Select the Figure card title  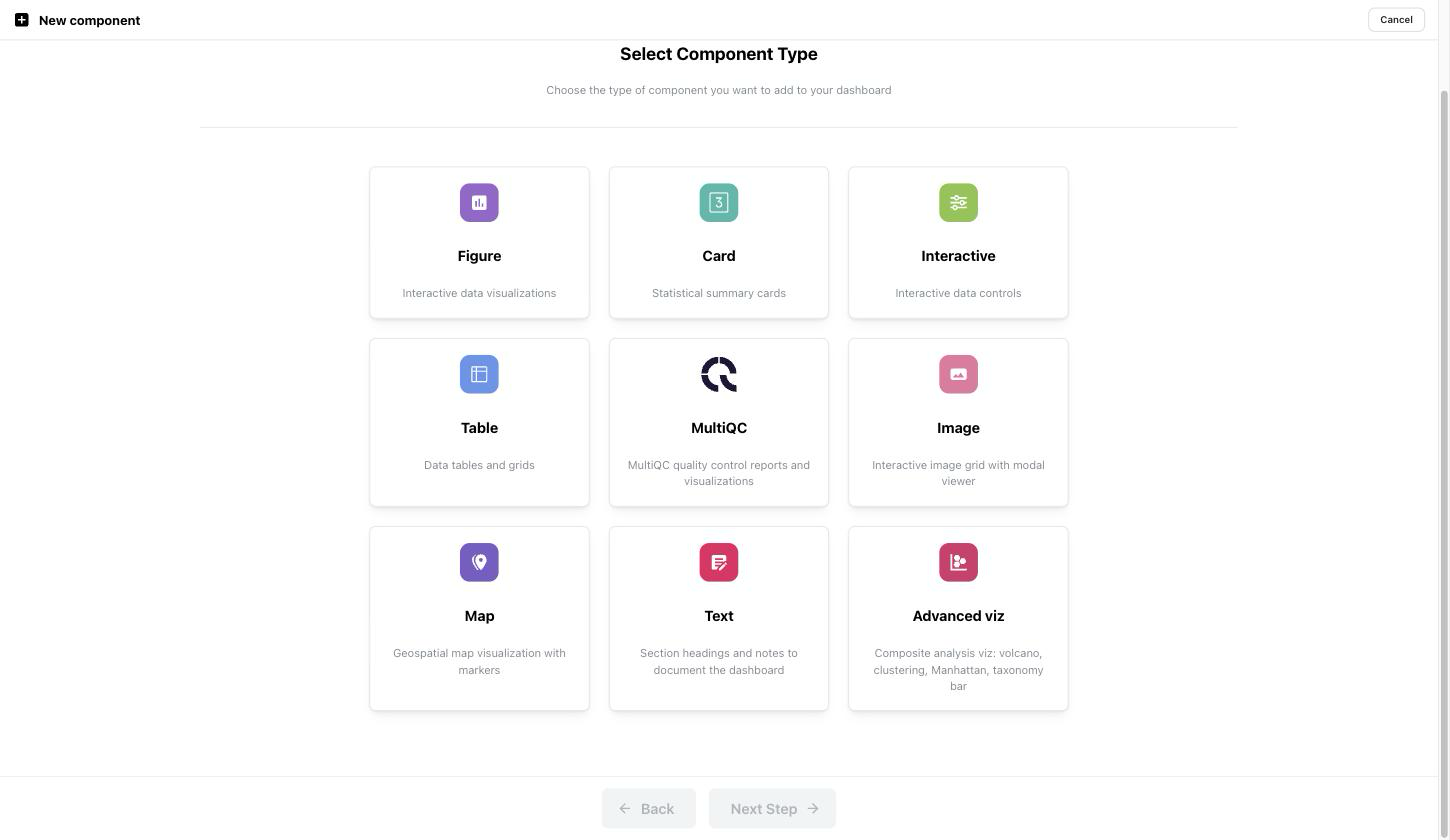479,256
